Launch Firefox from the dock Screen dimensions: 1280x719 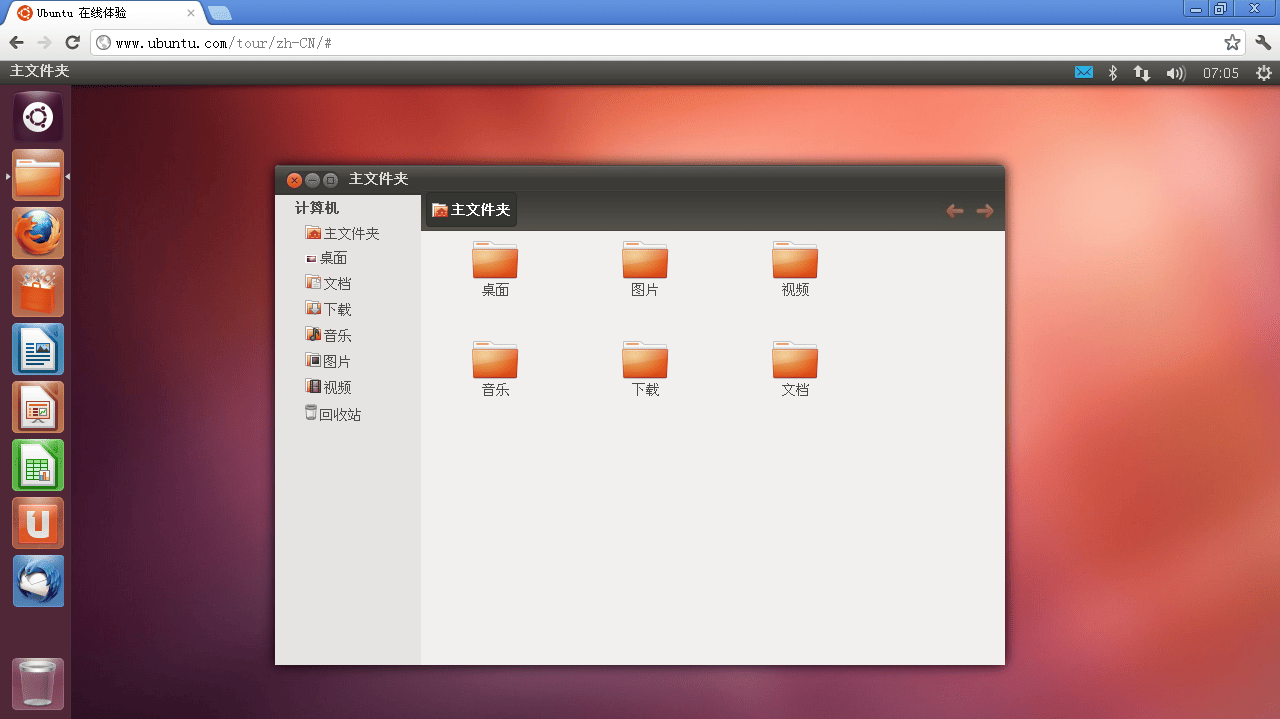(x=38, y=234)
